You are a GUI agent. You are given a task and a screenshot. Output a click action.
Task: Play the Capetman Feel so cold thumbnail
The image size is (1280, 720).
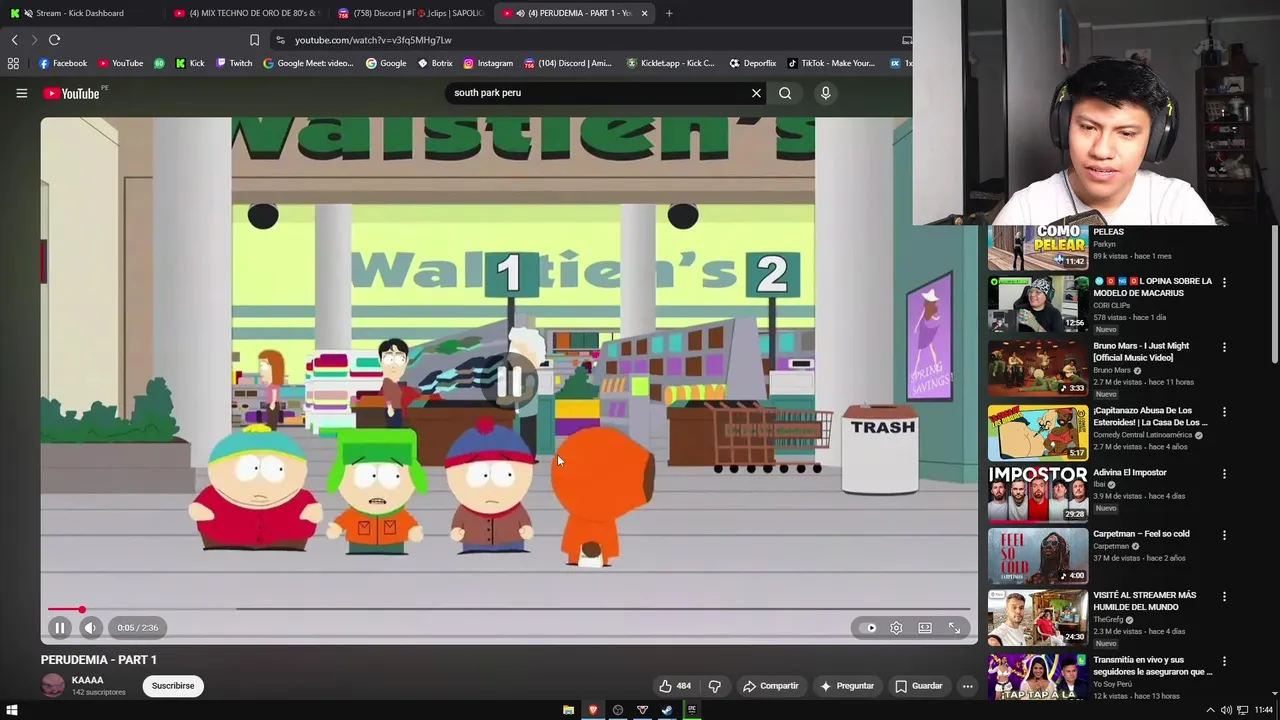coord(1038,555)
